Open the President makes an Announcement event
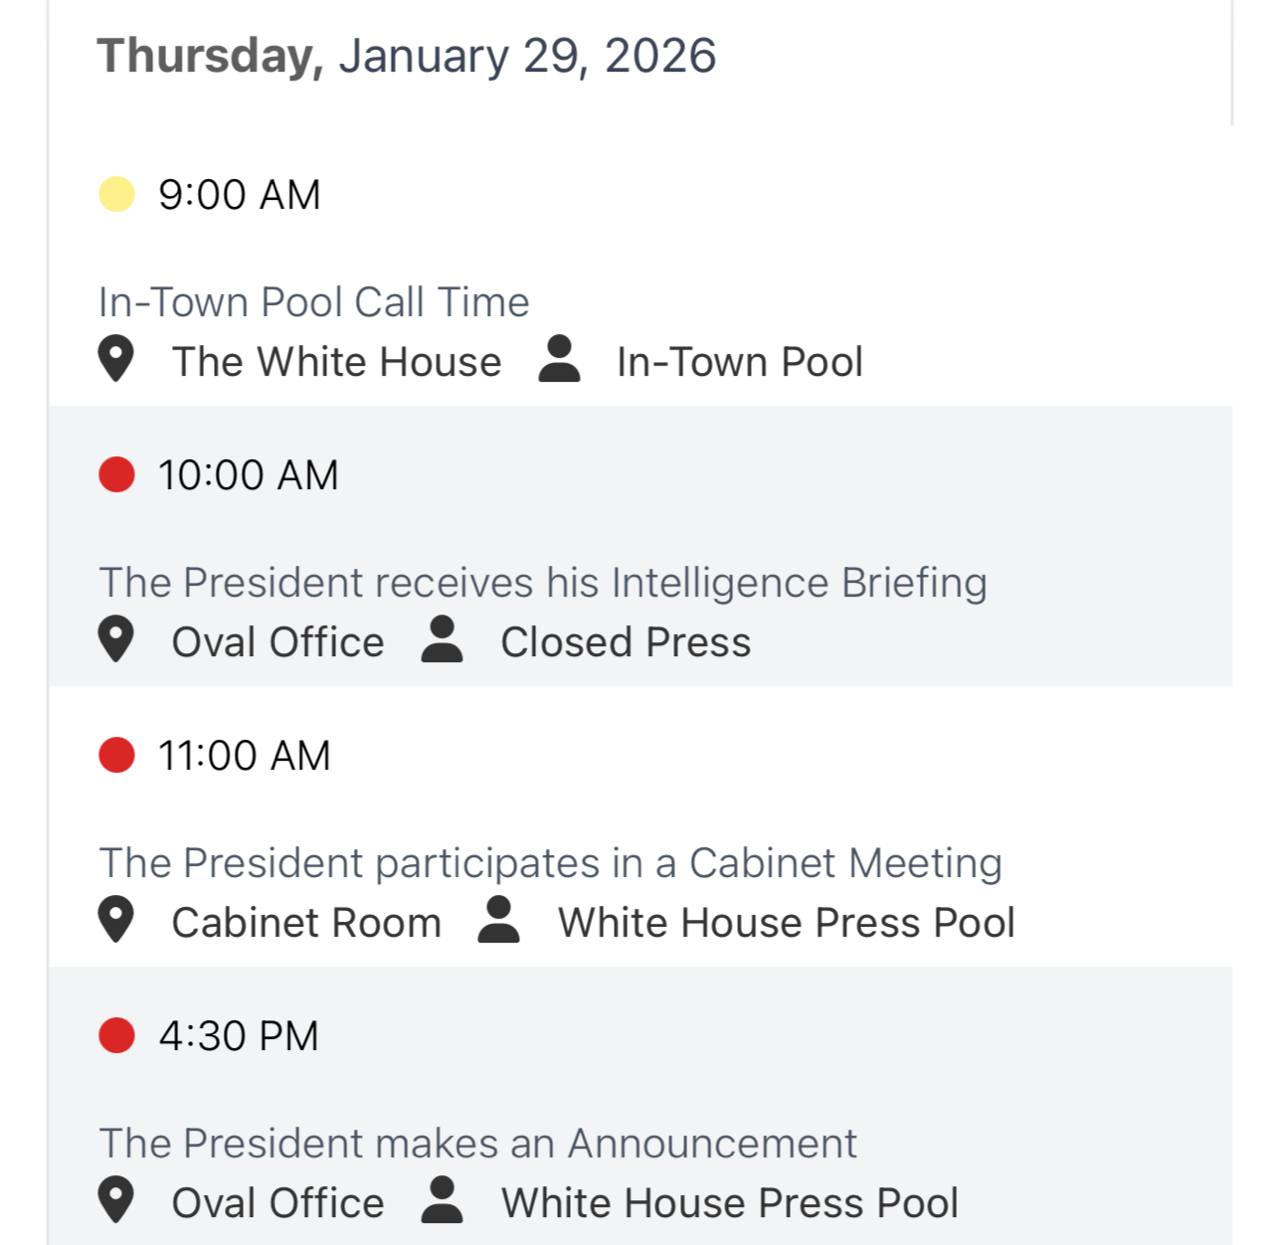 pyautogui.click(x=478, y=1143)
